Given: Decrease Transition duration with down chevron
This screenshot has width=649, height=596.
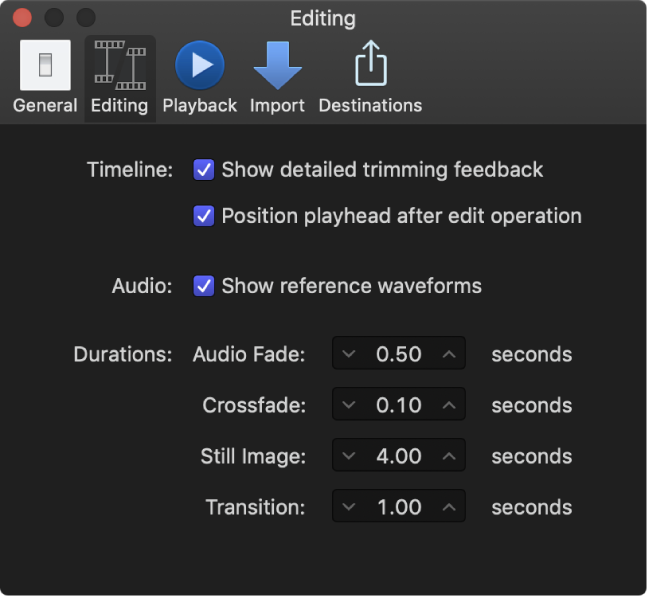Looking at the screenshot, I should pyautogui.click(x=348, y=507).
